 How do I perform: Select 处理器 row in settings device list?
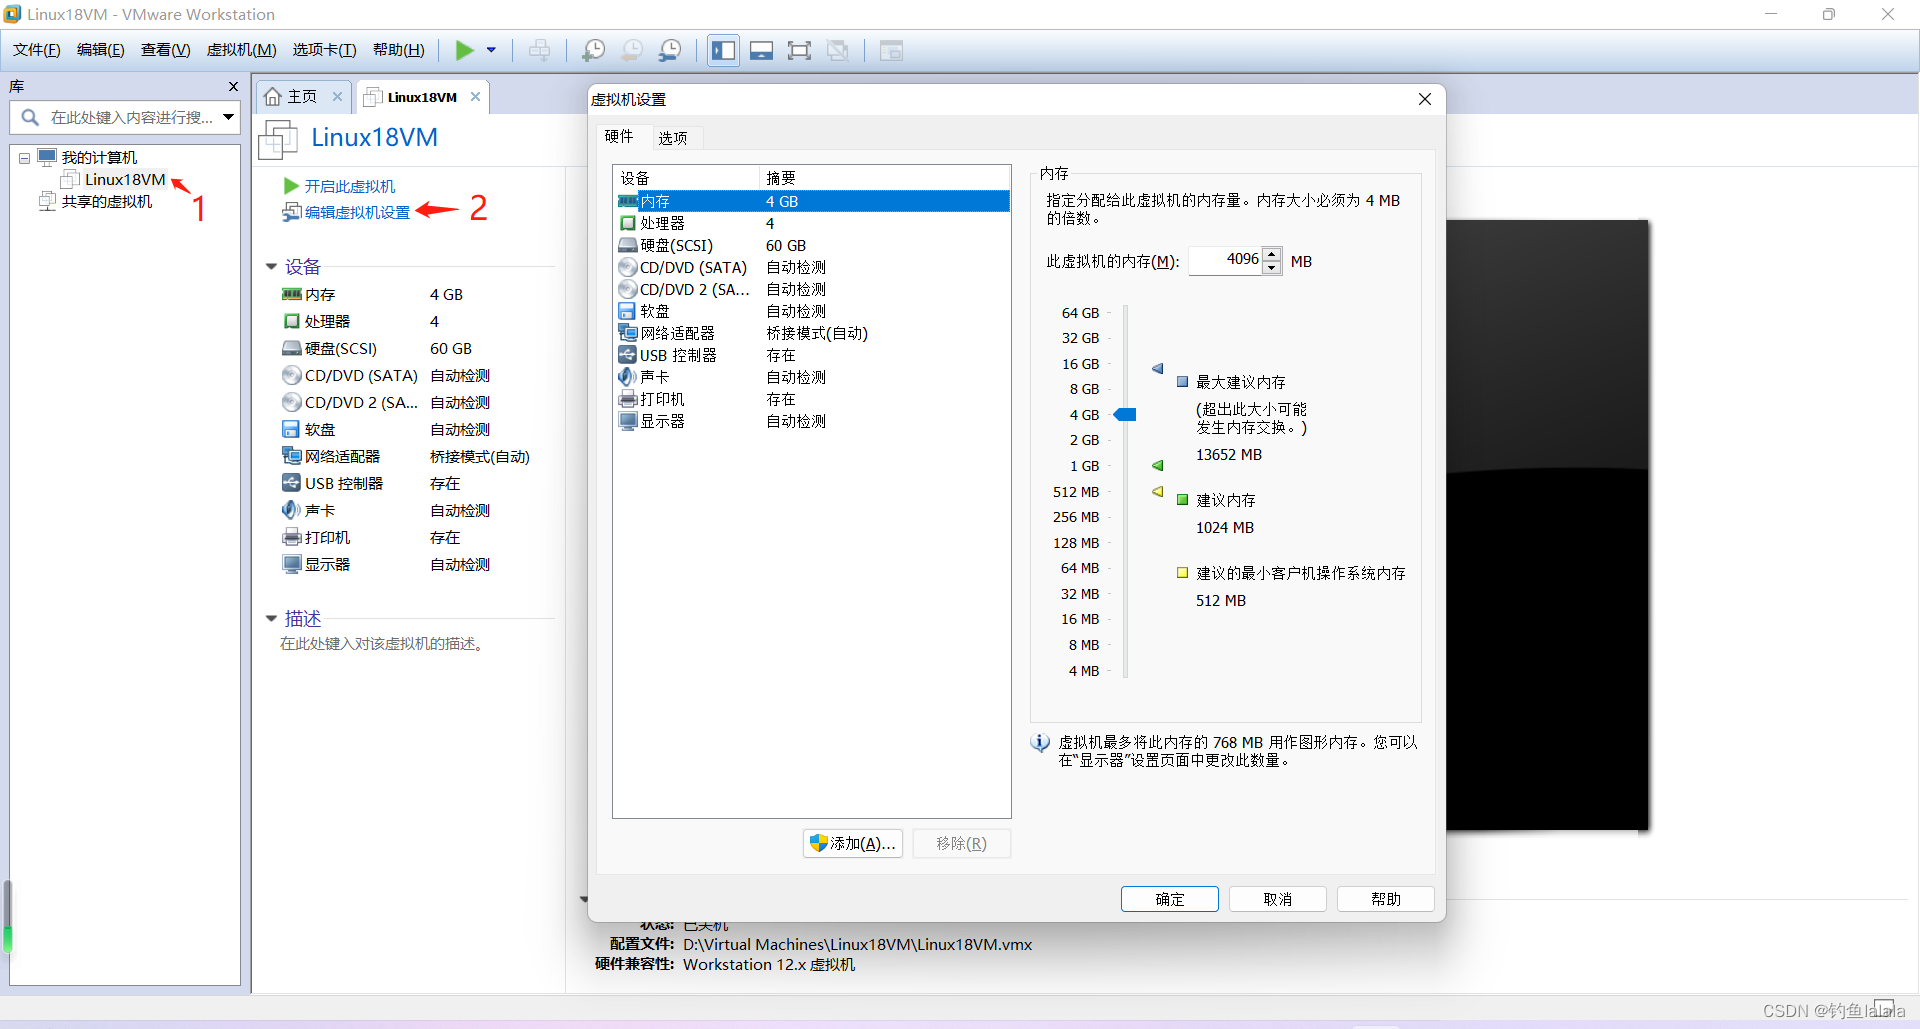812,223
